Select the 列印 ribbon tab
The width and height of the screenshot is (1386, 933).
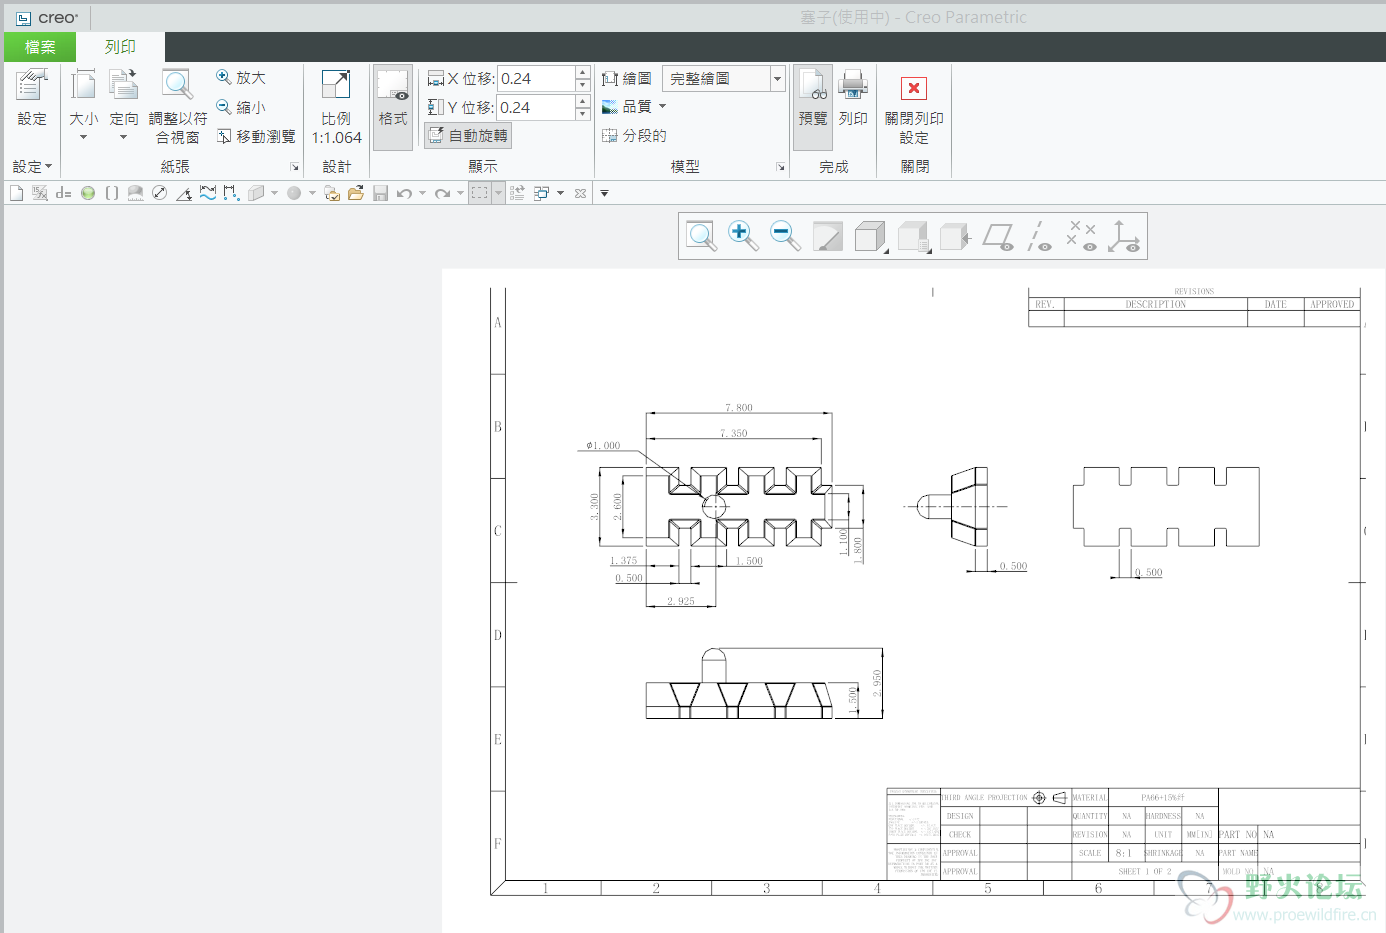click(x=120, y=46)
